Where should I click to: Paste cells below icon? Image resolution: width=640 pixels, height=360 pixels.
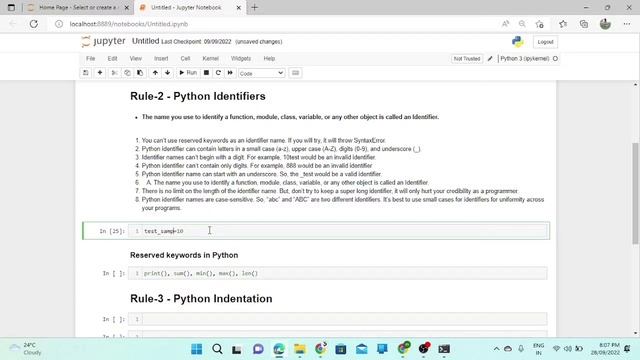coord(140,73)
